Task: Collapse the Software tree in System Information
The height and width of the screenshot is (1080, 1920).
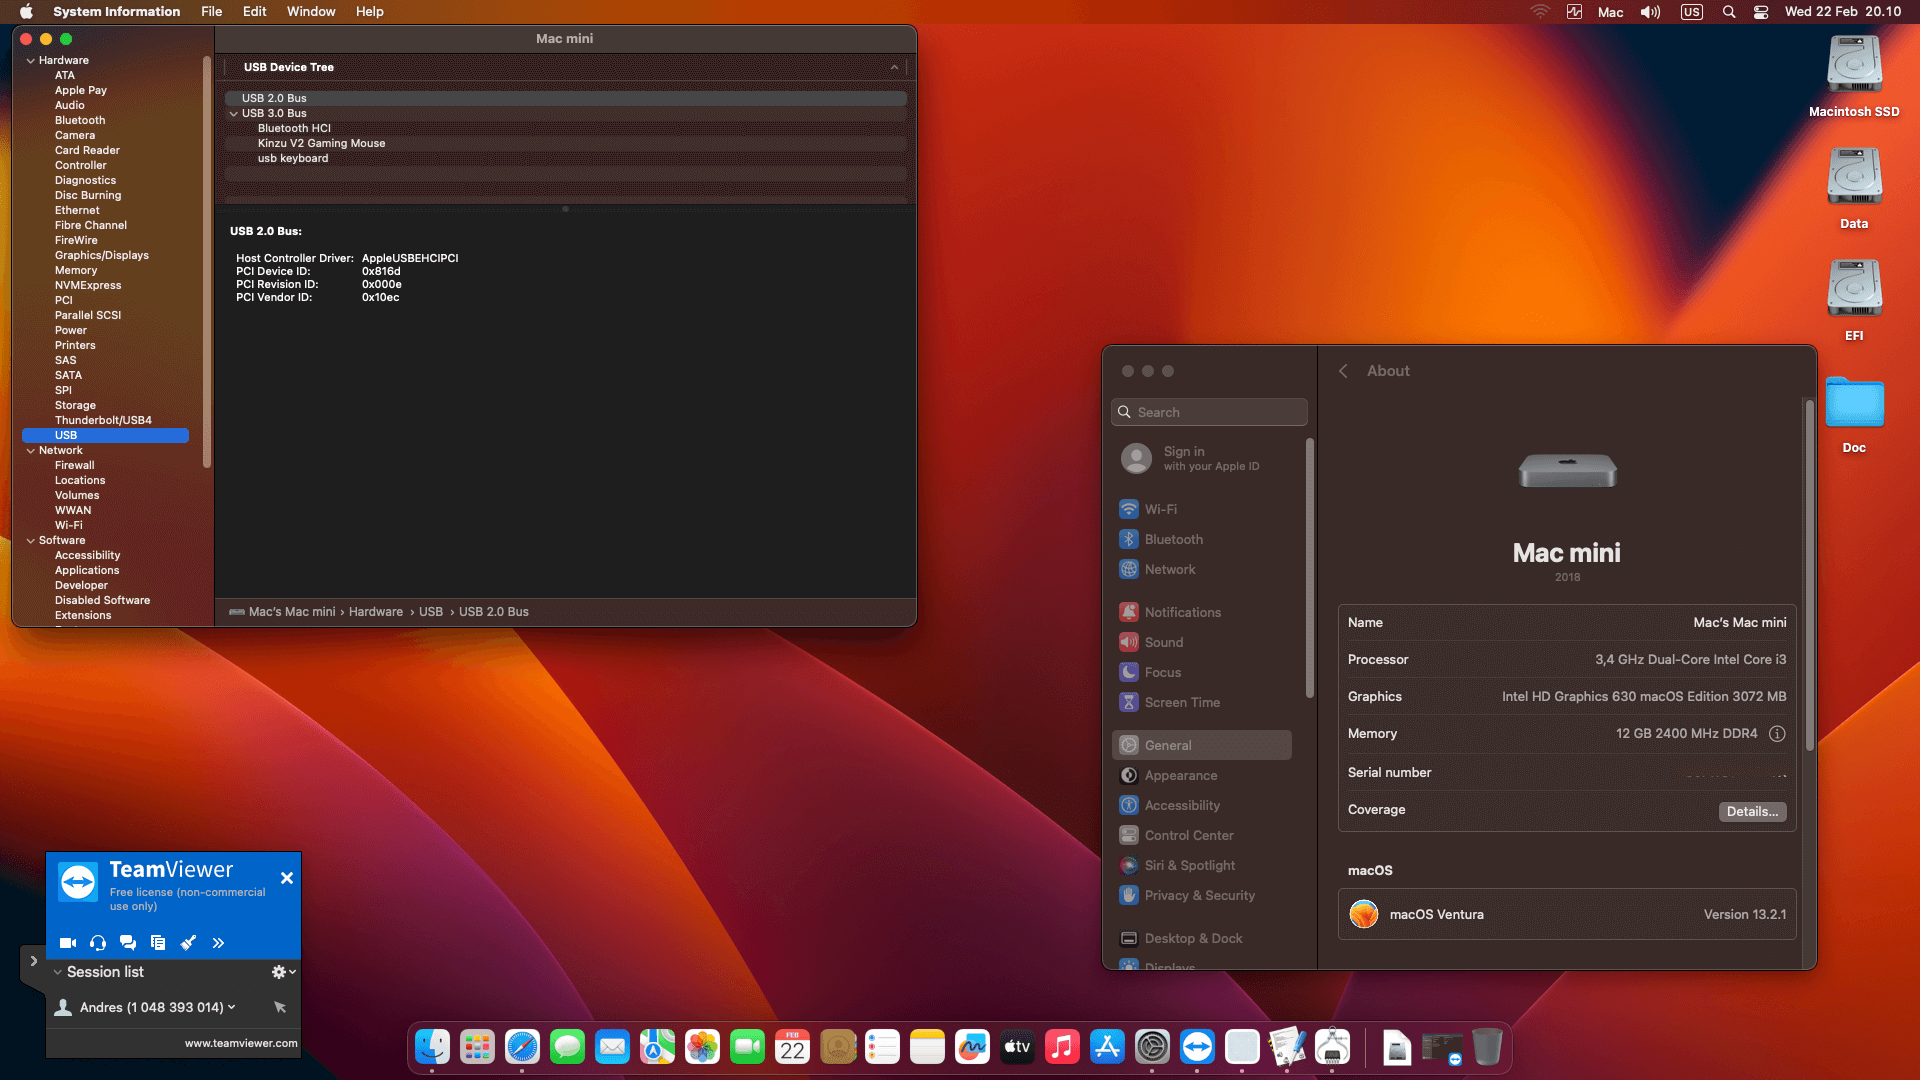Action: click(x=31, y=541)
